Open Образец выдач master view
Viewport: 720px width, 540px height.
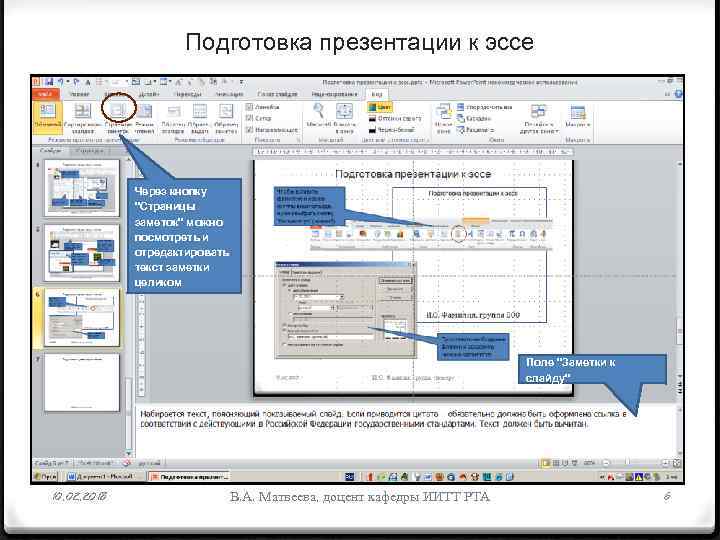click(199, 118)
